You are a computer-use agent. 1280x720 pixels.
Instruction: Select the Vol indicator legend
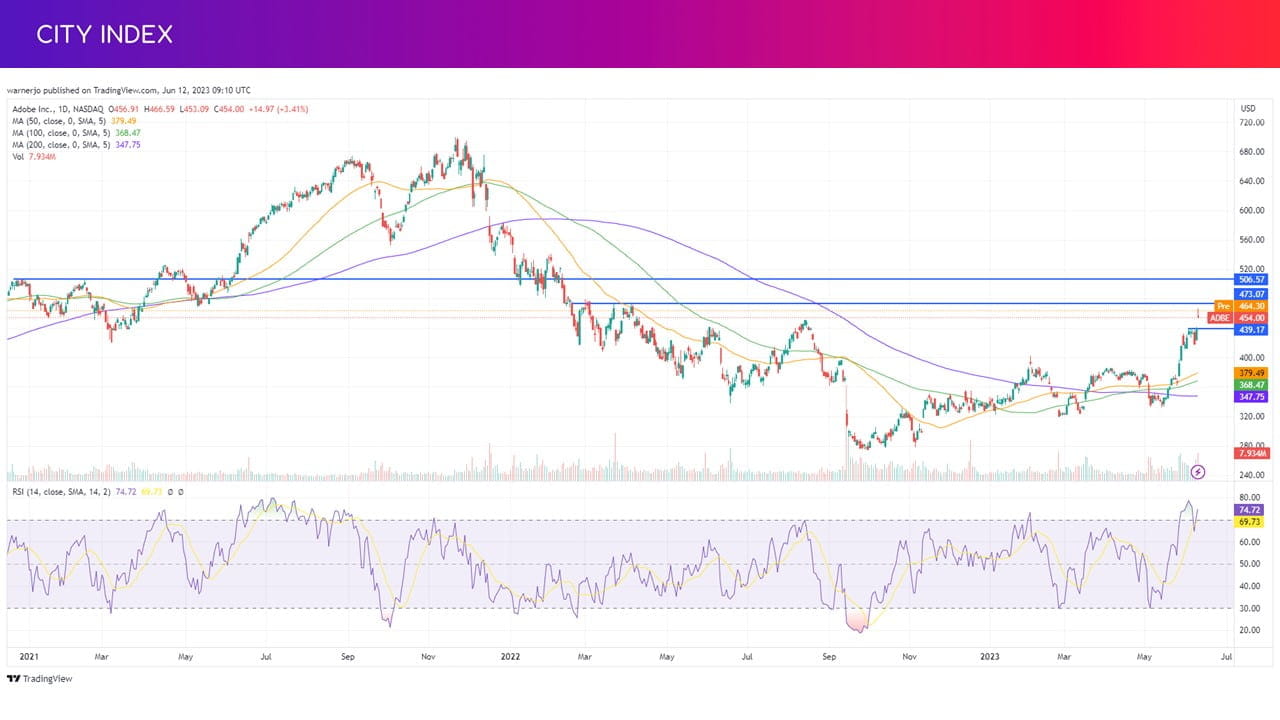34,156
